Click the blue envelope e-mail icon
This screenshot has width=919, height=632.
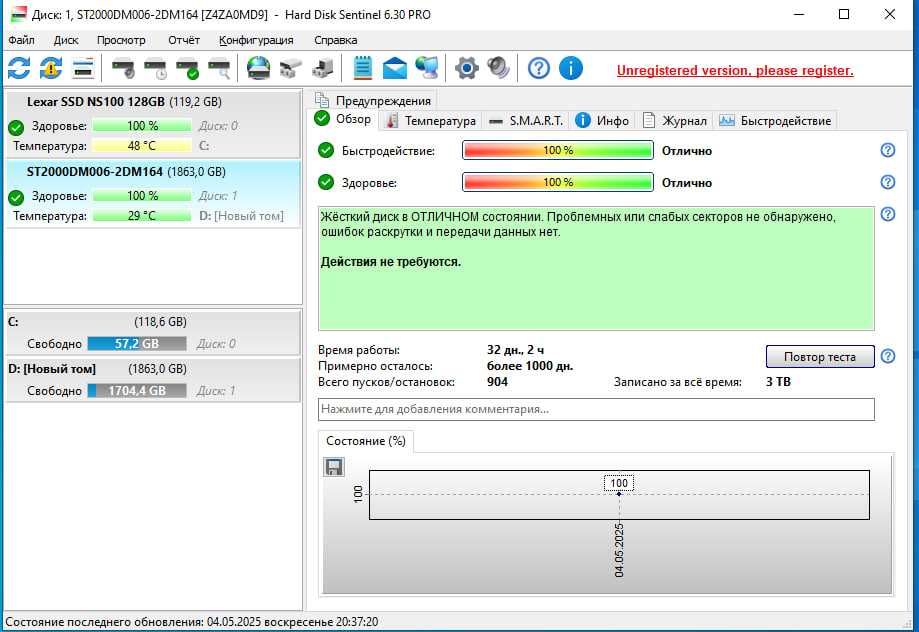point(394,68)
